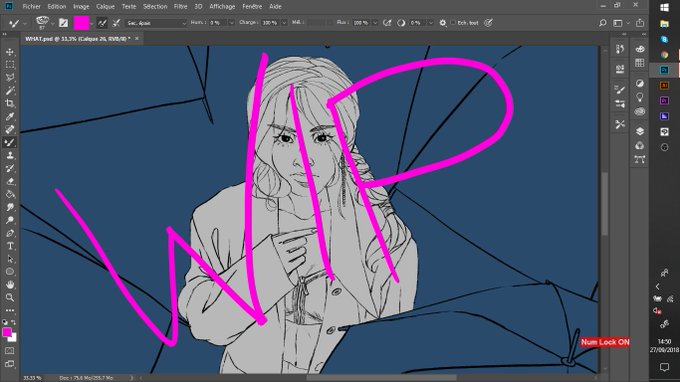Select the Lasso tool
The height and width of the screenshot is (382, 680).
coord(10,78)
